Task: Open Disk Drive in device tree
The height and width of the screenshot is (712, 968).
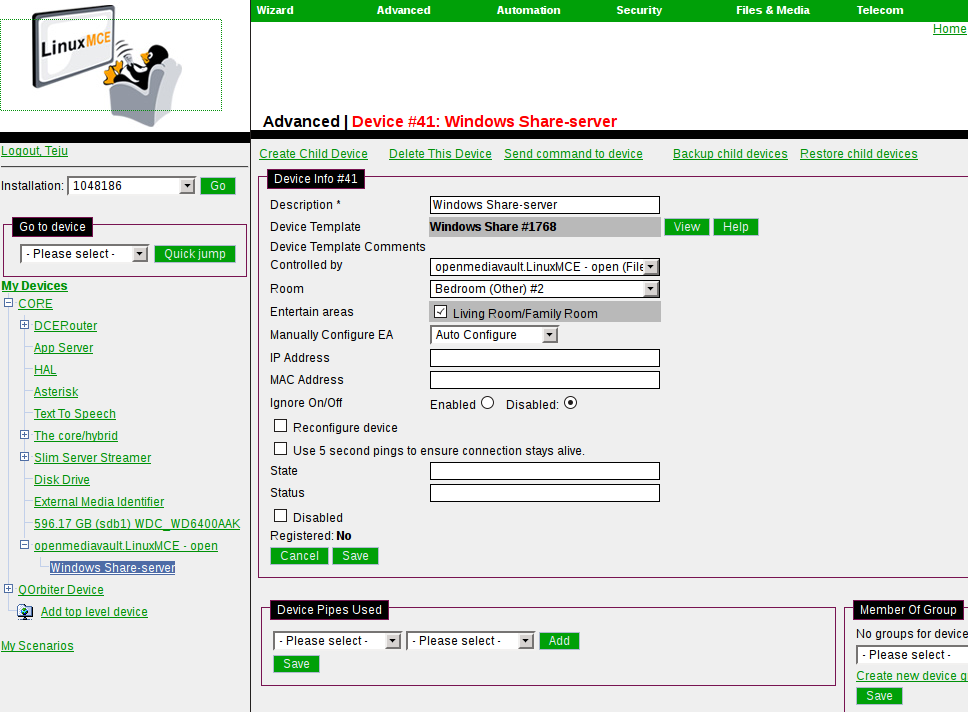Action: (x=62, y=480)
